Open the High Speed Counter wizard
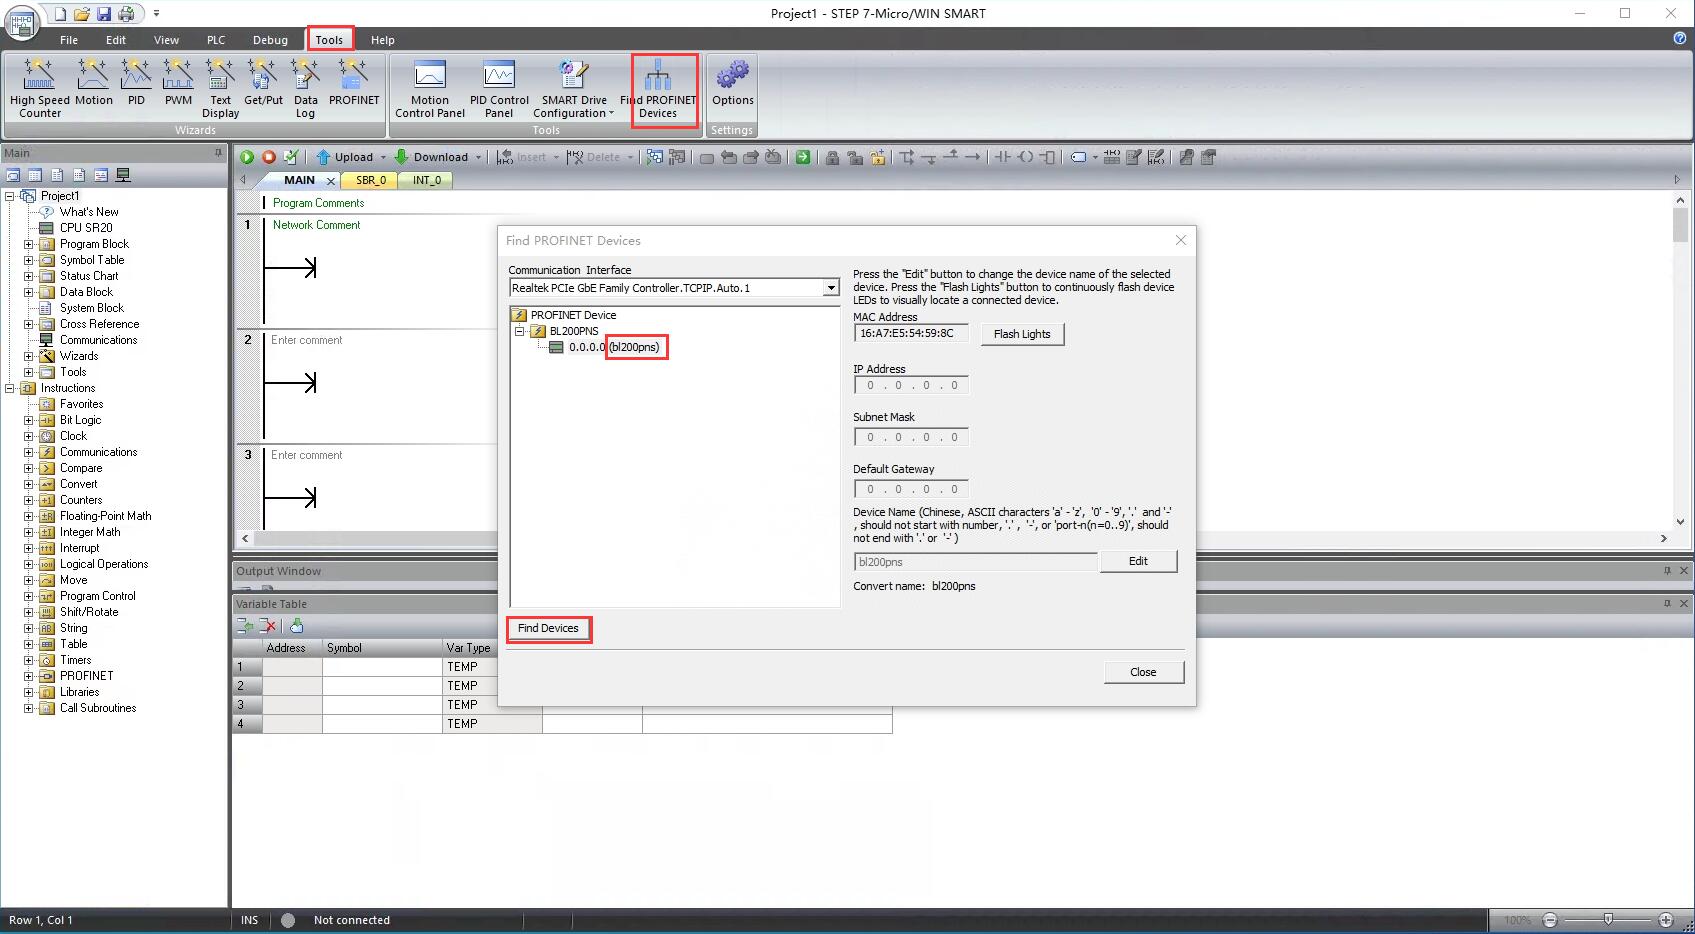1695x934 pixels. tap(40, 88)
